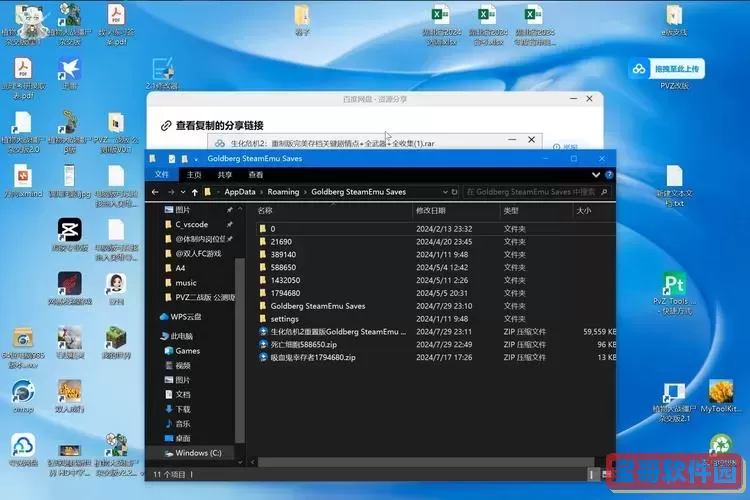This screenshot has width=750, height=500.
Task: Go up one folder level with the up arrow
Action: point(195,192)
